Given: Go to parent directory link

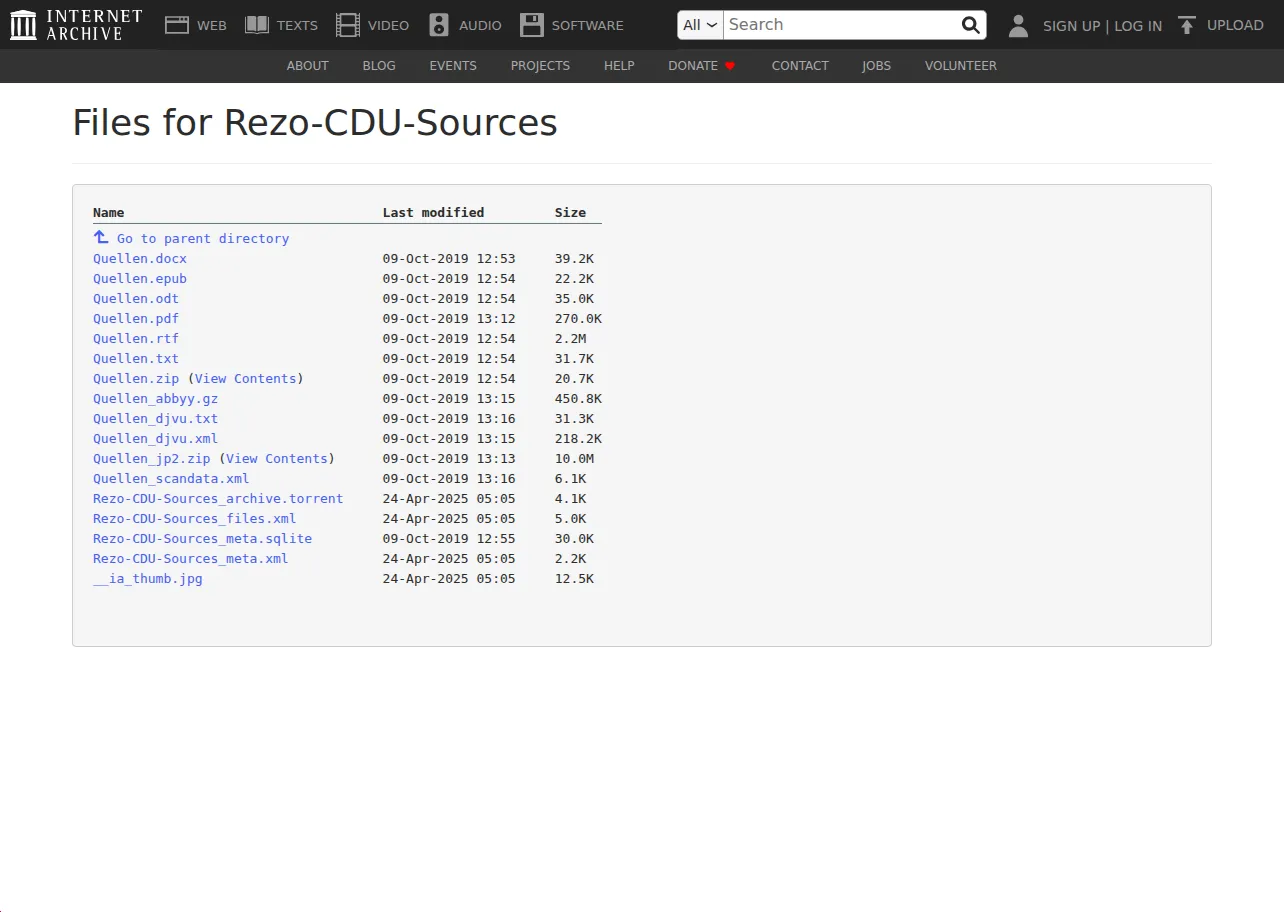Looking at the screenshot, I should [203, 239].
